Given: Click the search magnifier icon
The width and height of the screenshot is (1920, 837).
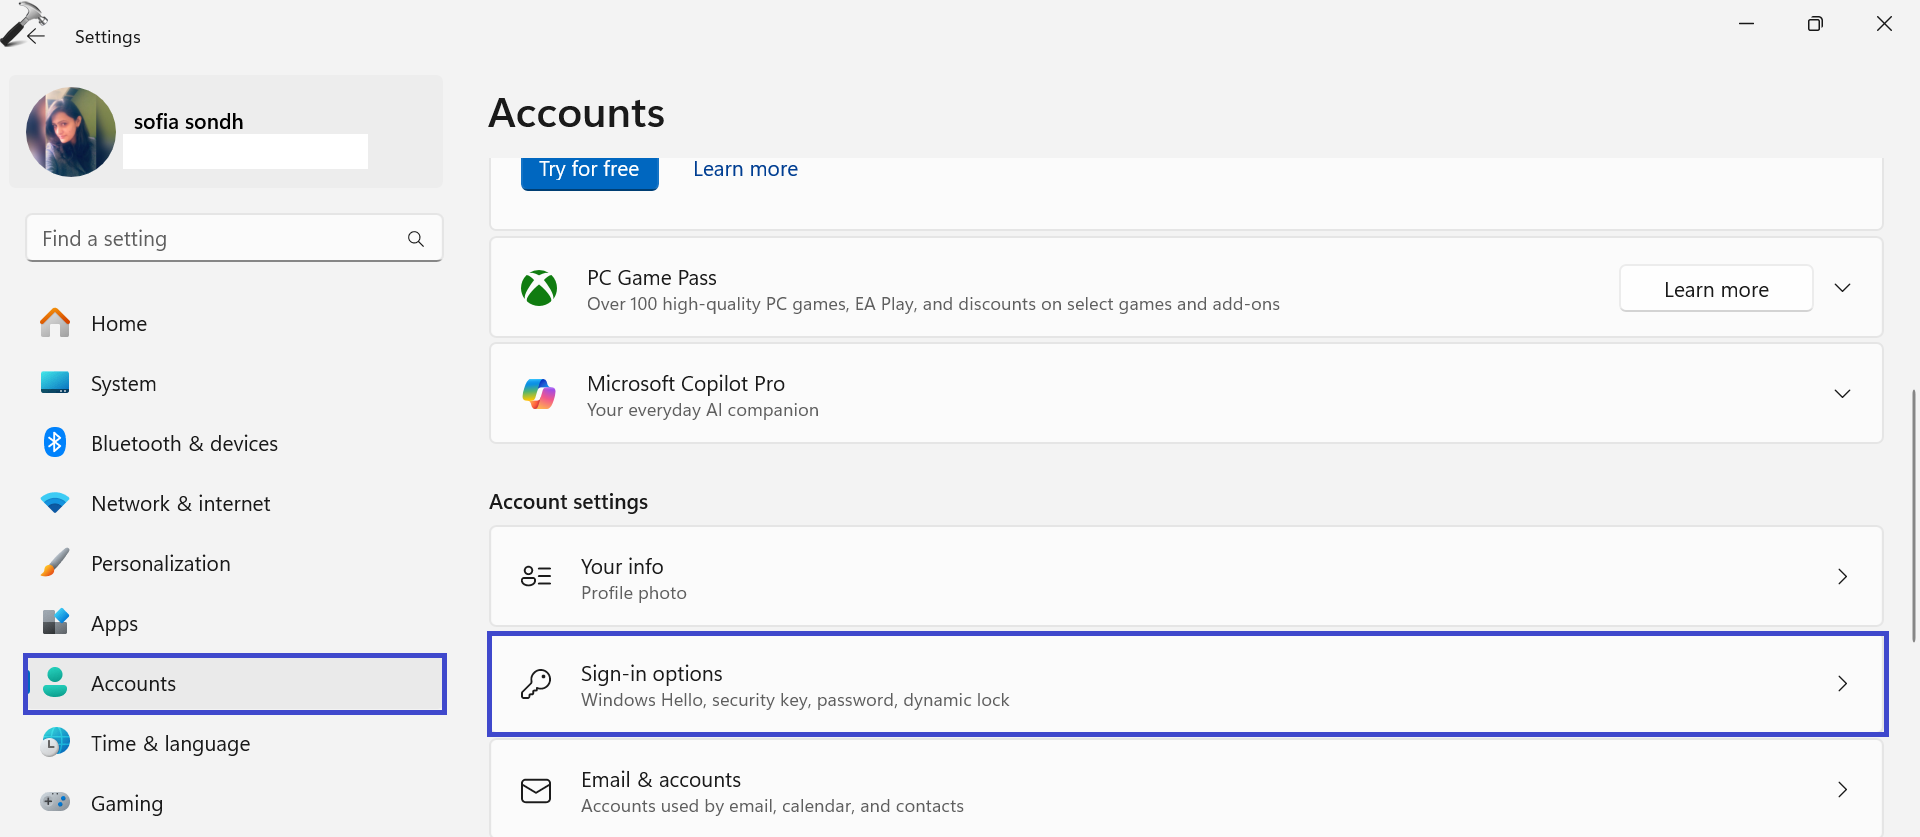Looking at the screenshot, I should (416, 239).
